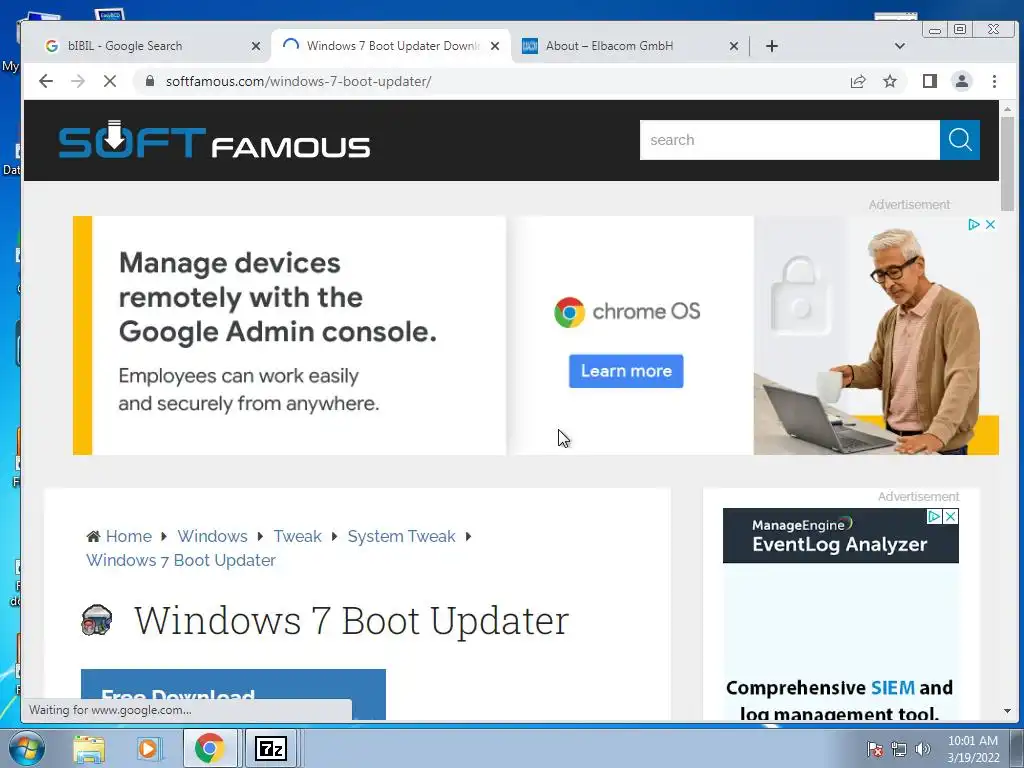Screen dimensions: 1024x768
Task: Click the scrollbar down arrow
Action: [1007, 711]
